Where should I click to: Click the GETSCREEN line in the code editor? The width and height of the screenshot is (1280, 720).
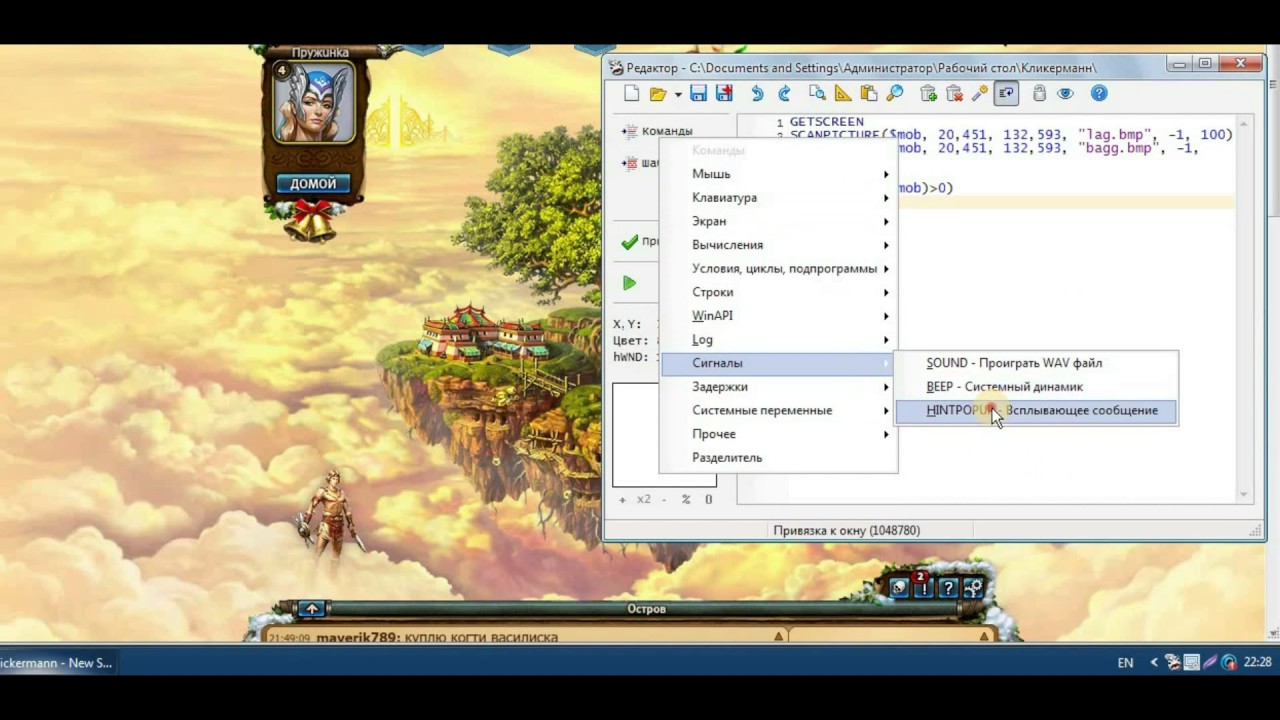coord(827,122)
